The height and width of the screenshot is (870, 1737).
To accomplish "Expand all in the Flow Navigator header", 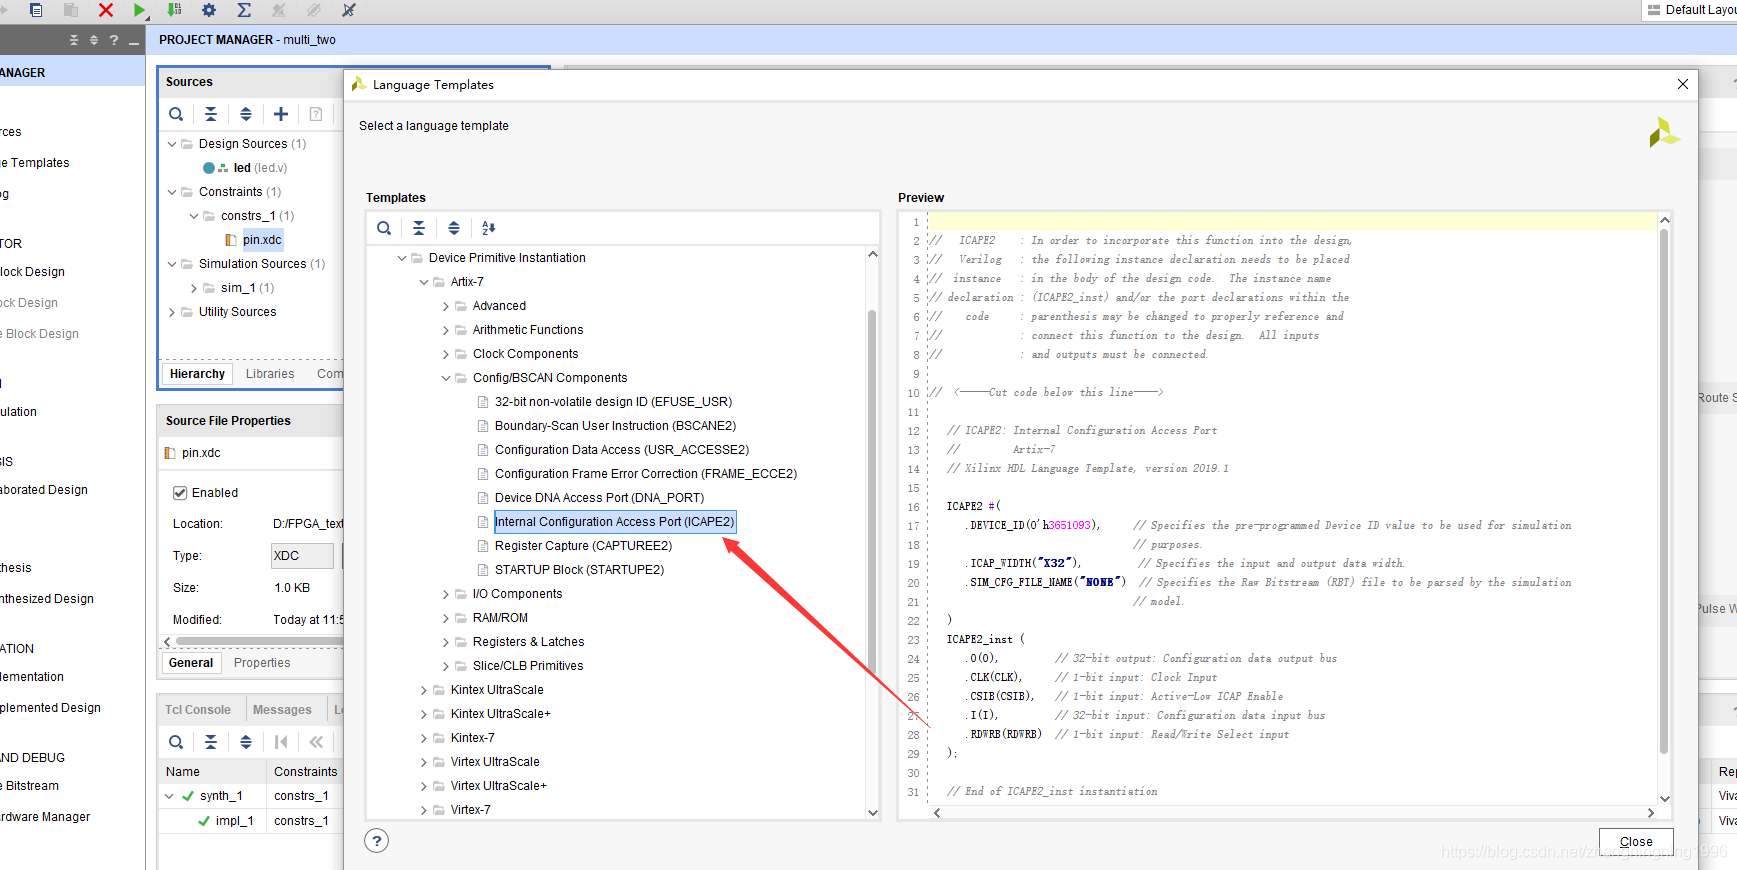I will (94, 40).
